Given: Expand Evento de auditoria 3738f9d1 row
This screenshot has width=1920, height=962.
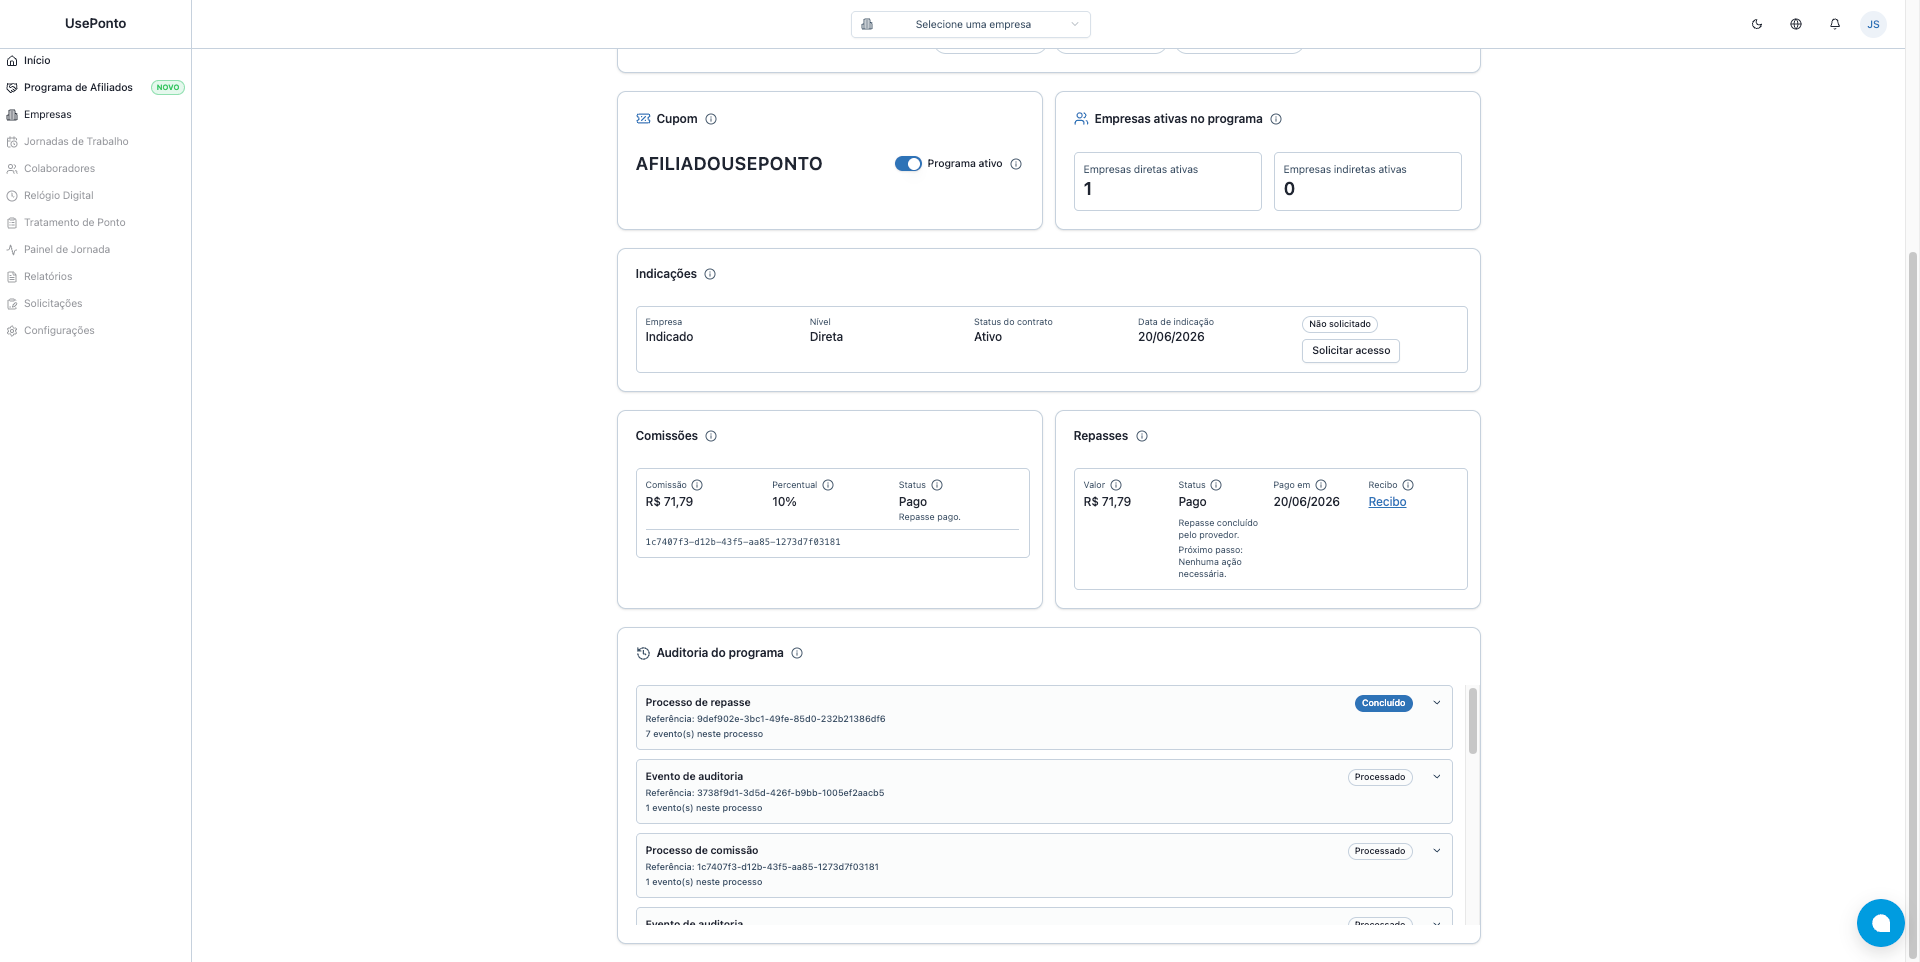Looking at the screenshot, I should tap(1437, 777).
